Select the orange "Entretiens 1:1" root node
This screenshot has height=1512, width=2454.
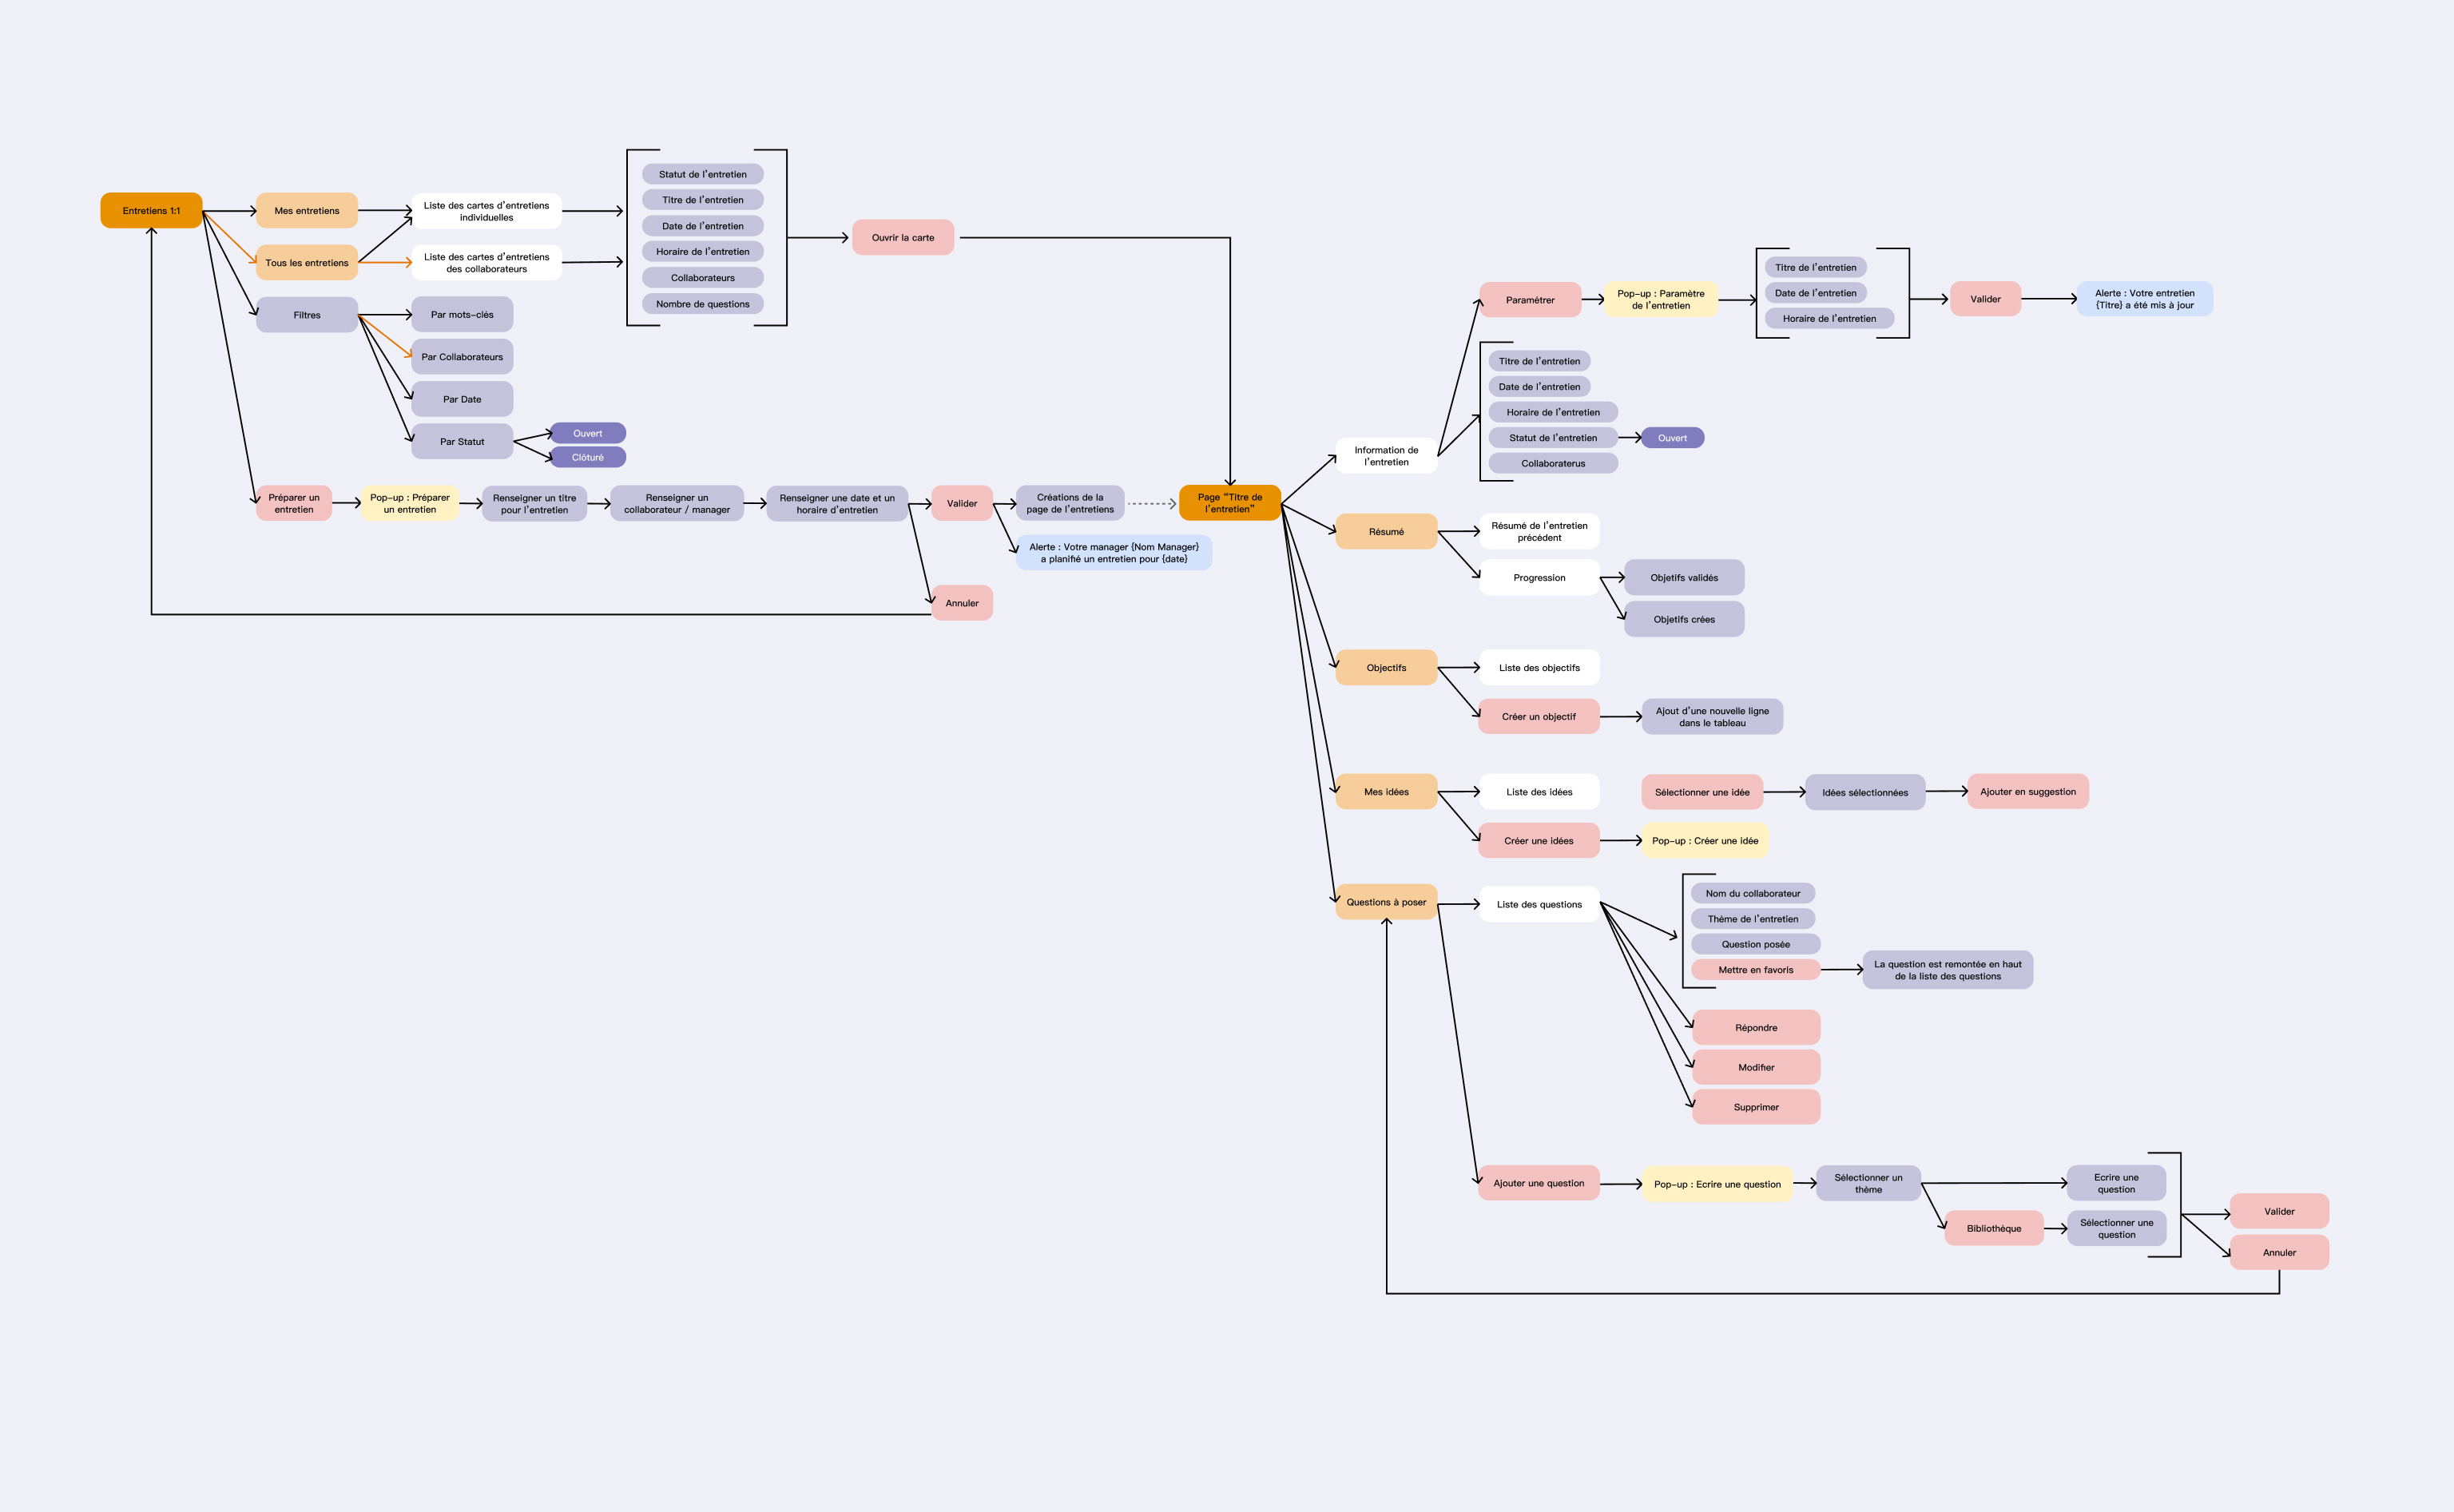pos(151,210)
